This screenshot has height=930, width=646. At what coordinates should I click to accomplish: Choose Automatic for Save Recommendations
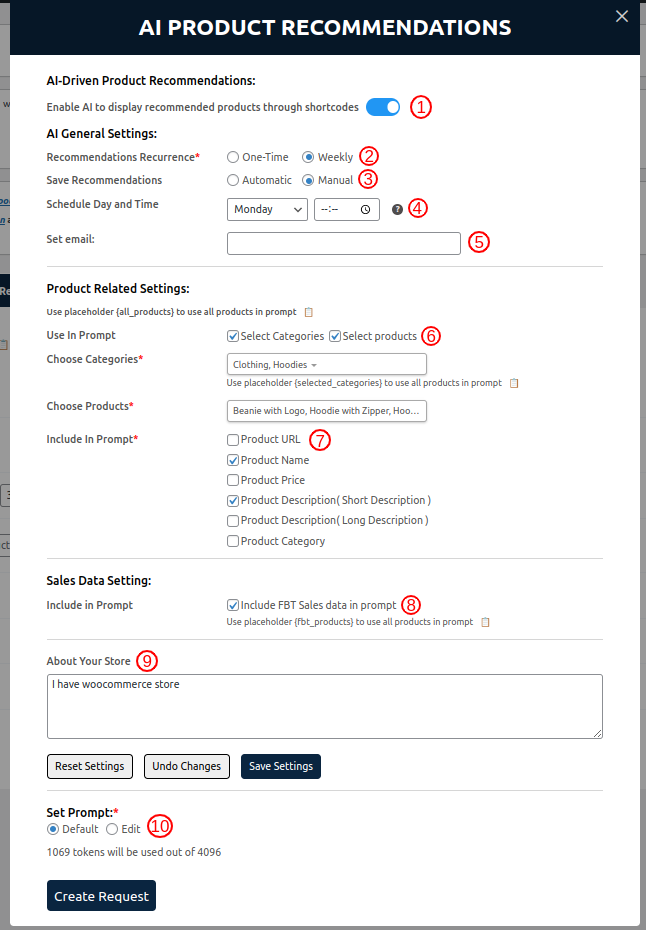point(233,181)
